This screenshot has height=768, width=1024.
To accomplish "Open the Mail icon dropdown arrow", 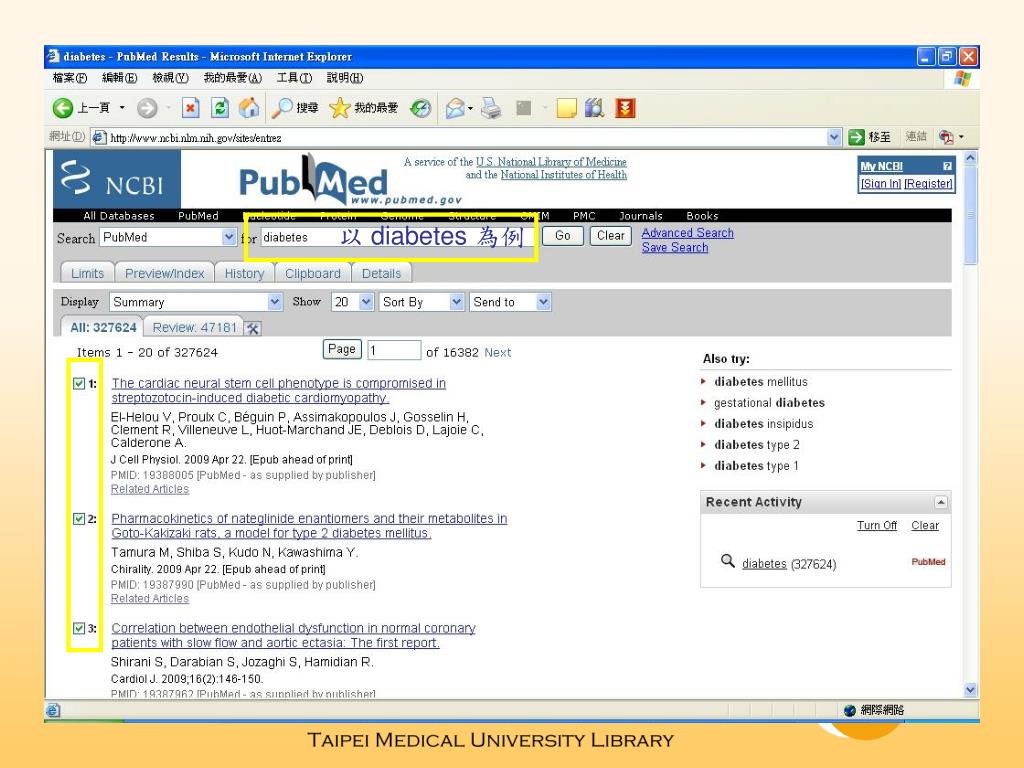I will 470,108.
